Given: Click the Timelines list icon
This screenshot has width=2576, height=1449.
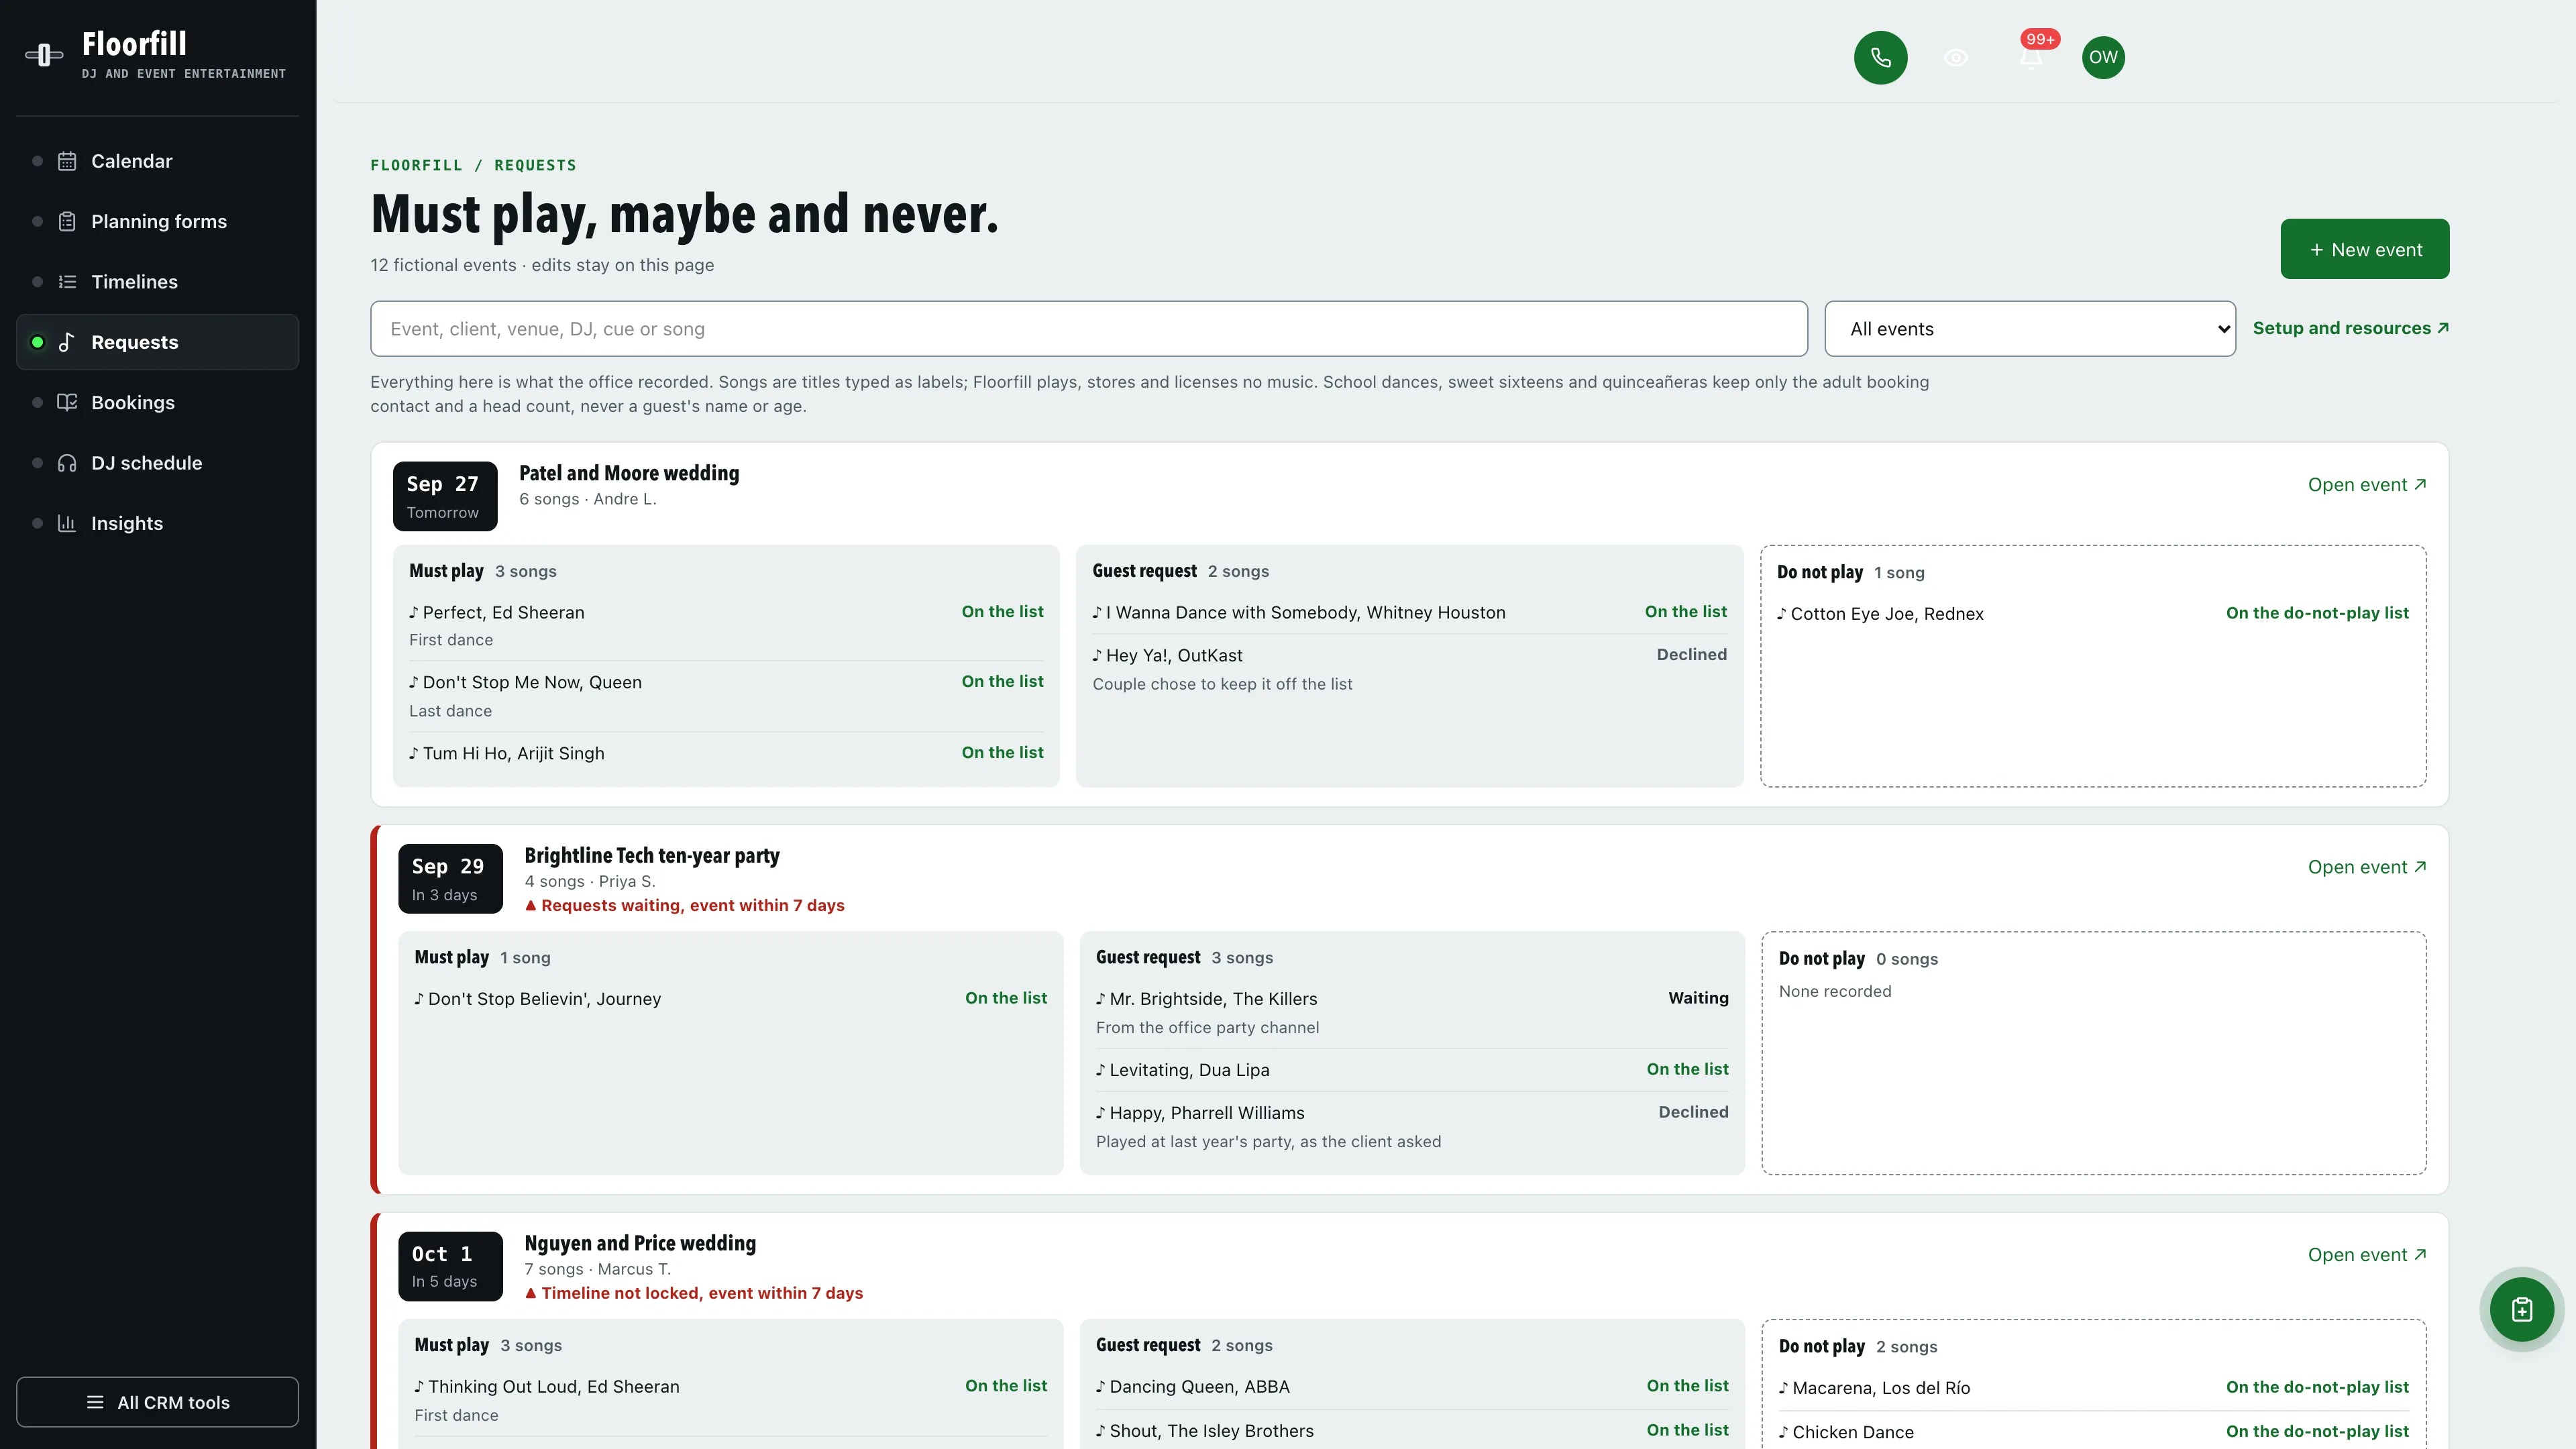Looking at the screenshot, I should tap(67, 282).
